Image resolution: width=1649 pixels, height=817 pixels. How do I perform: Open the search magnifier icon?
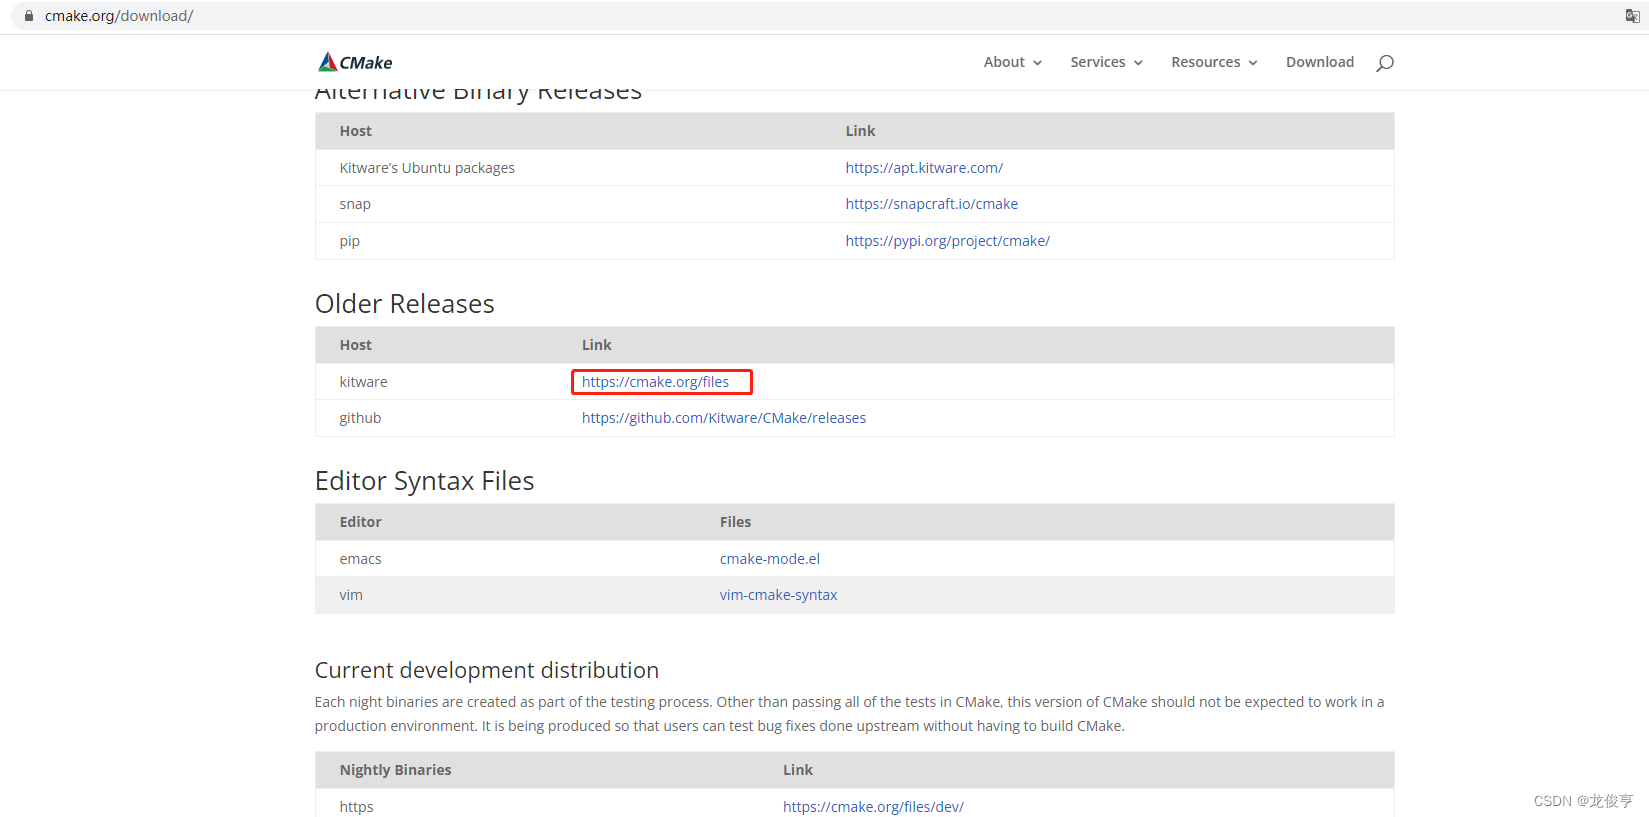[1385, 63]
